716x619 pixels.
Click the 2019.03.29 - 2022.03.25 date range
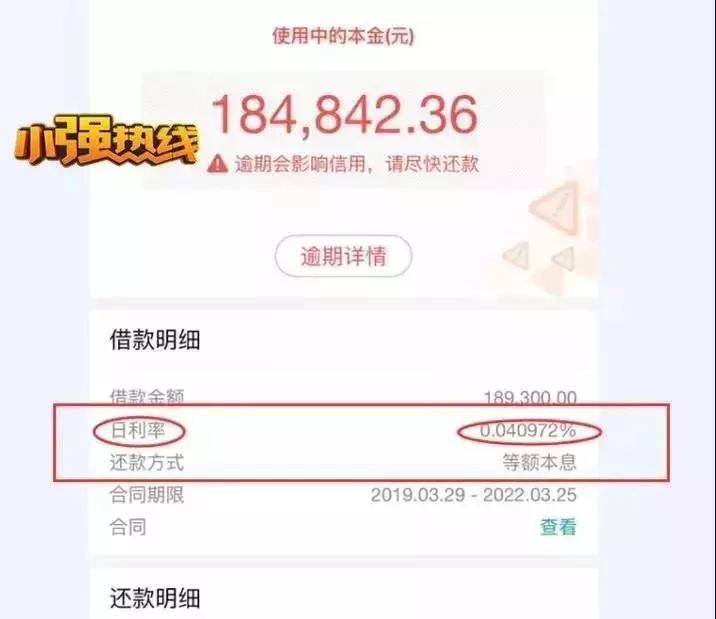point(474,495)
